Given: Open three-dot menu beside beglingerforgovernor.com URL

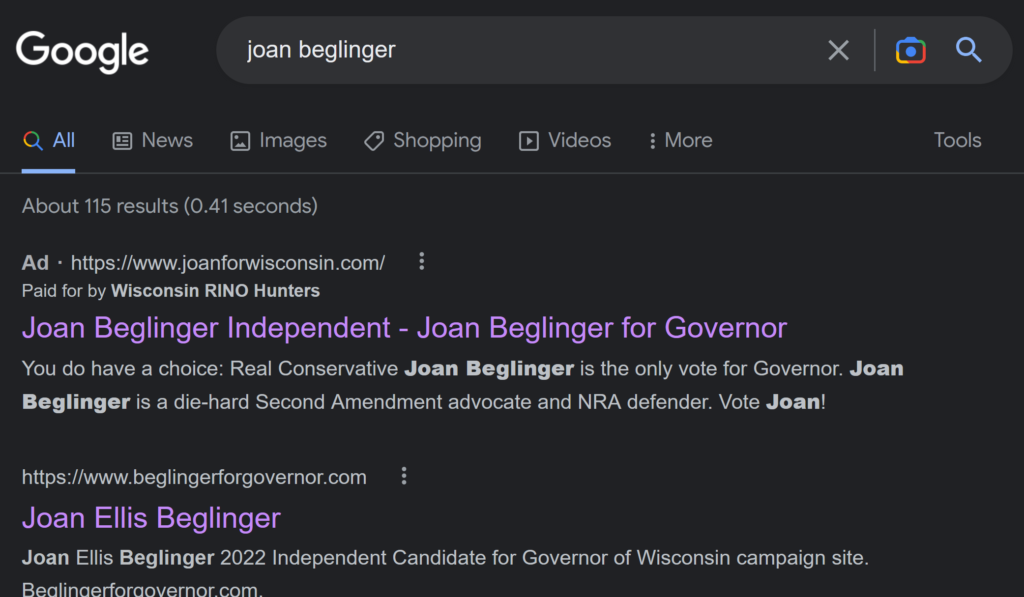Looking at the screenshot, I should (x=404, y=476).
